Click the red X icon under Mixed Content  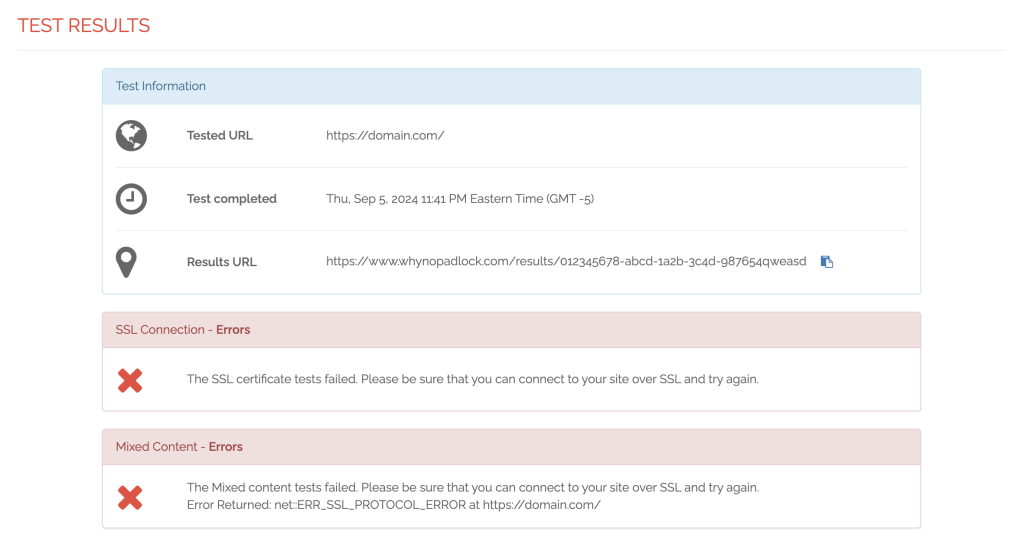tap(130, 497)
